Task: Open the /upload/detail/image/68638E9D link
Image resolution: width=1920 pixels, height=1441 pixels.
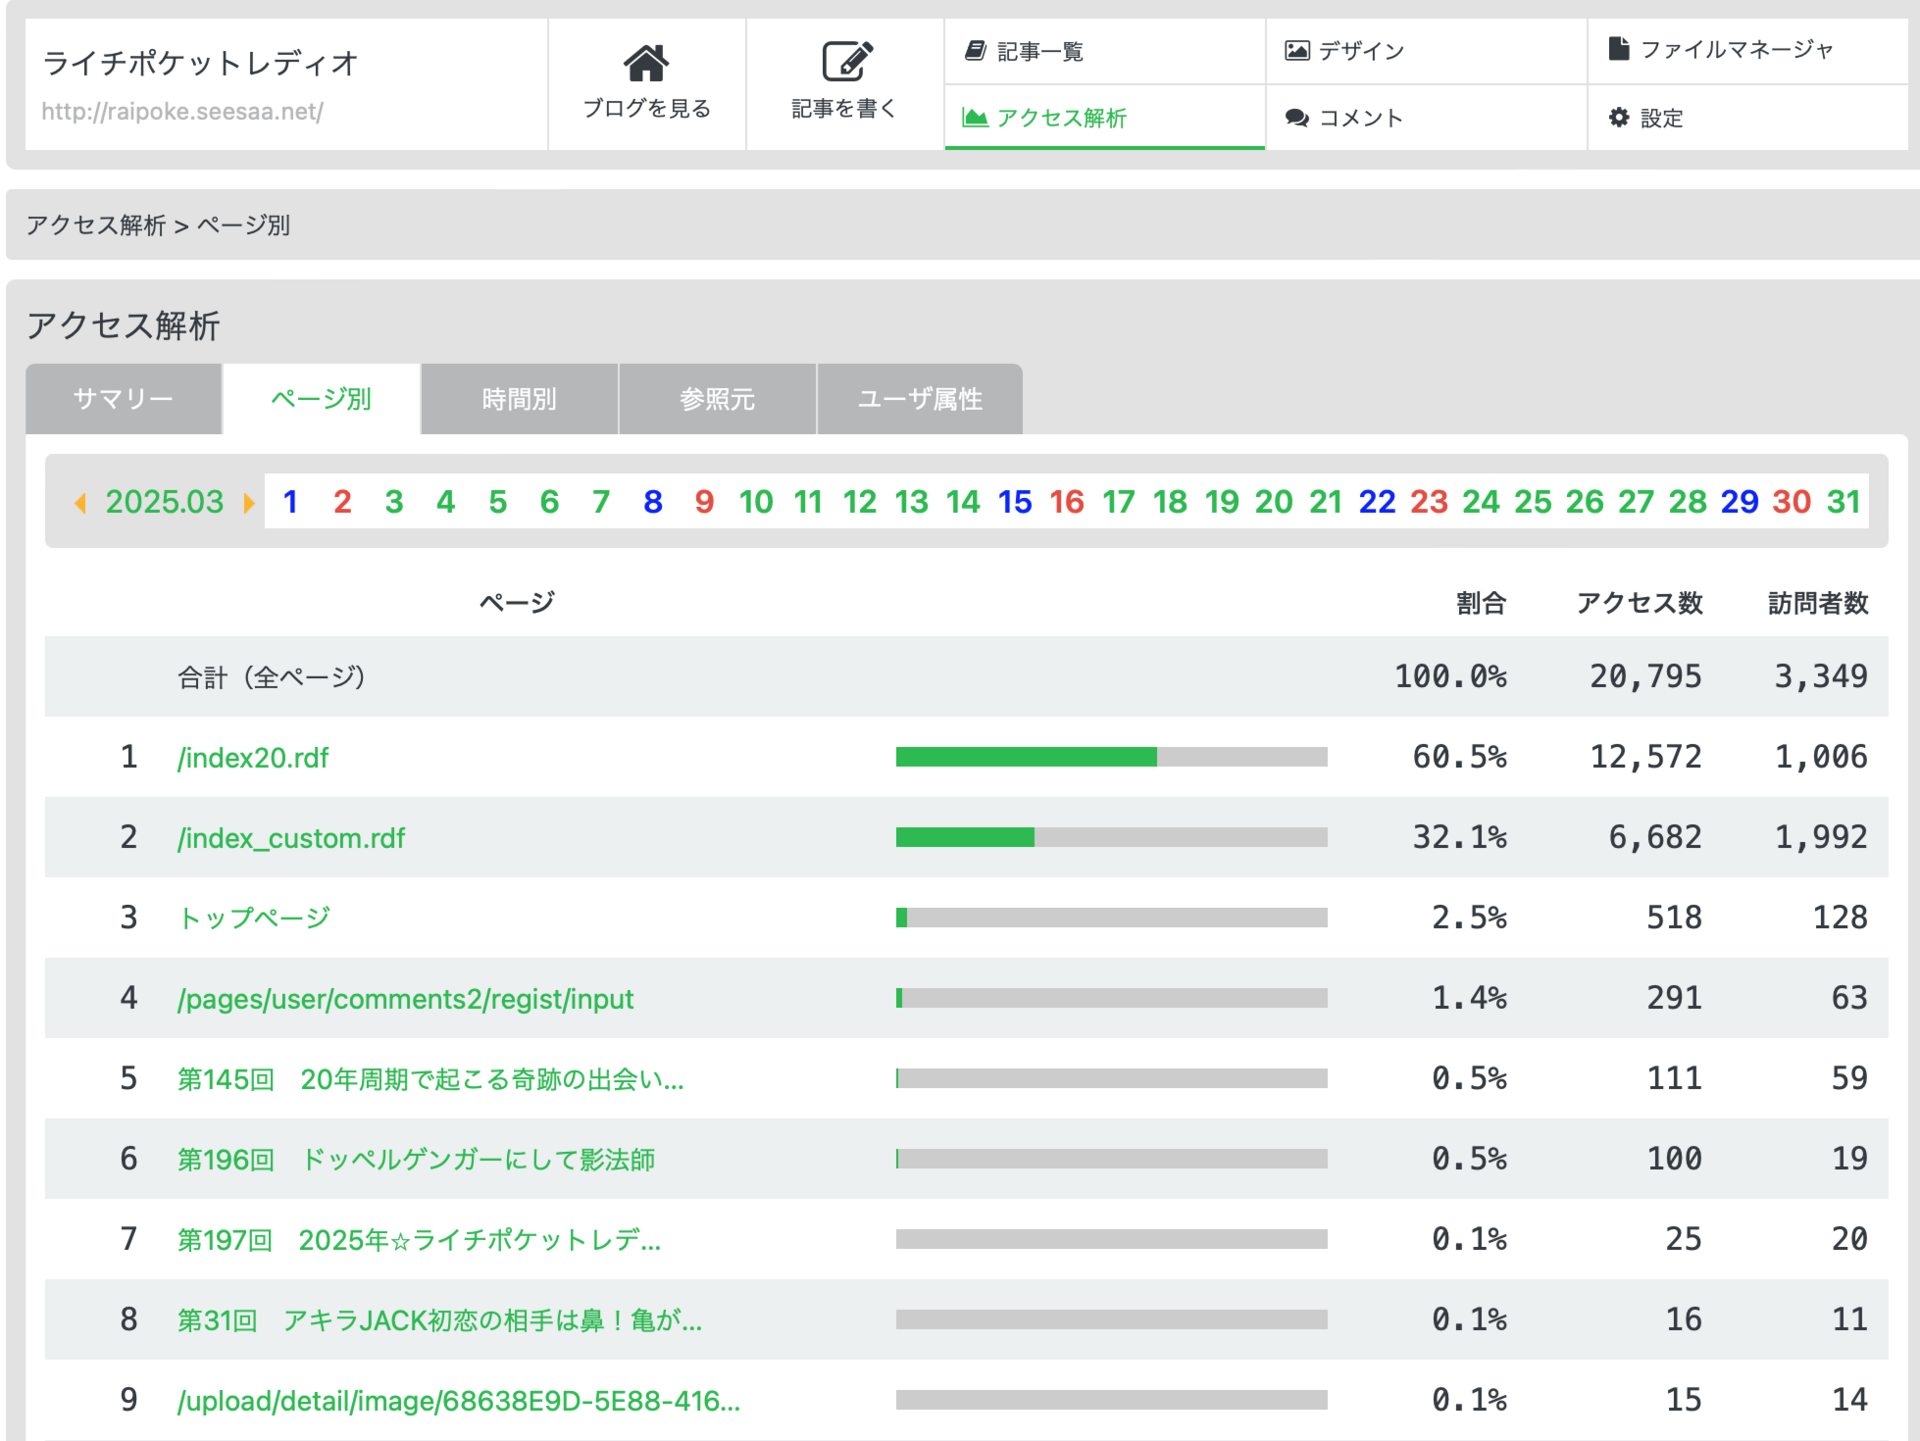Action: (459, 1401)
